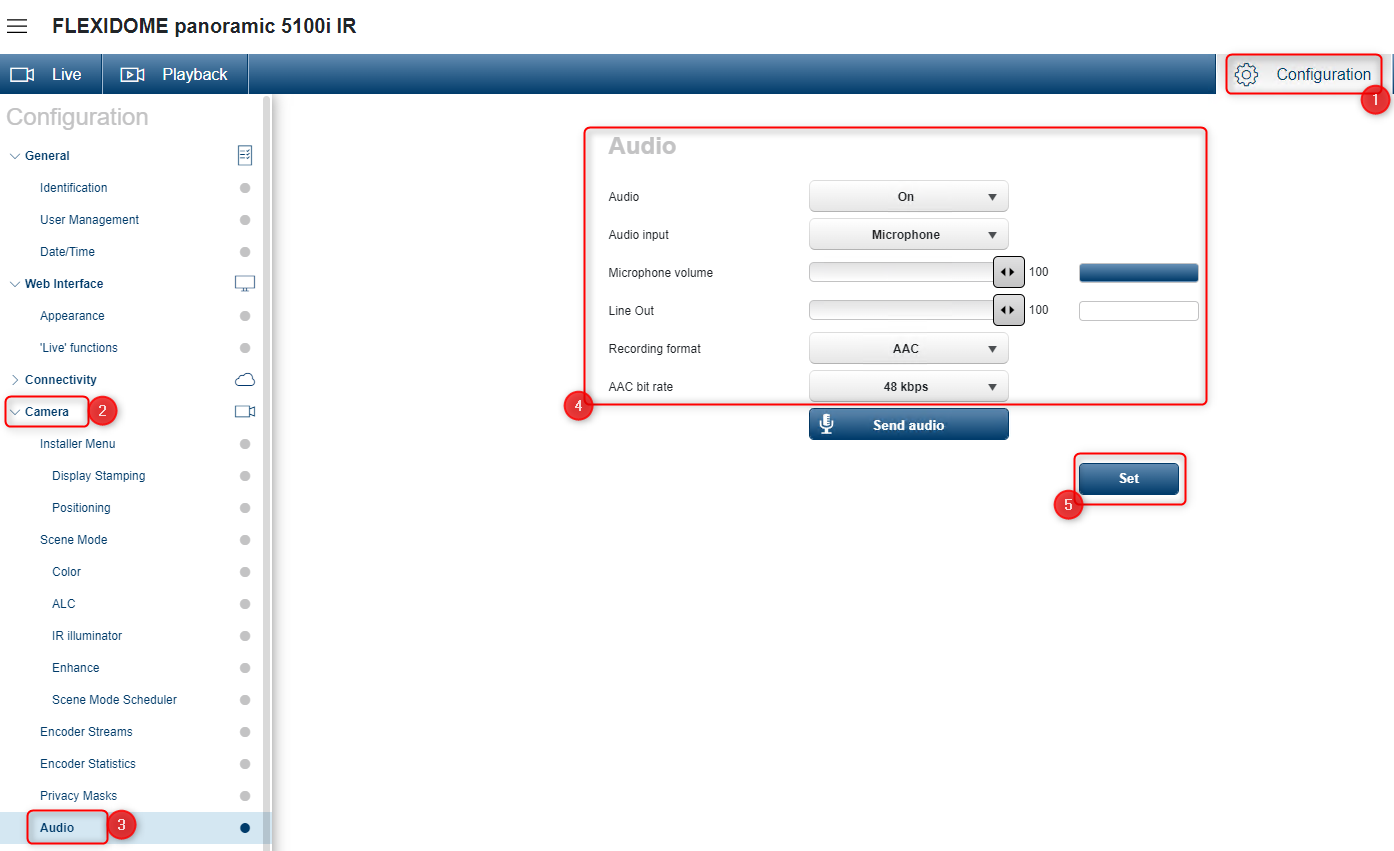This screenshot has width=1394, height=851.
Task: Collapse the General section chevron
Action: tap(14, 155)
